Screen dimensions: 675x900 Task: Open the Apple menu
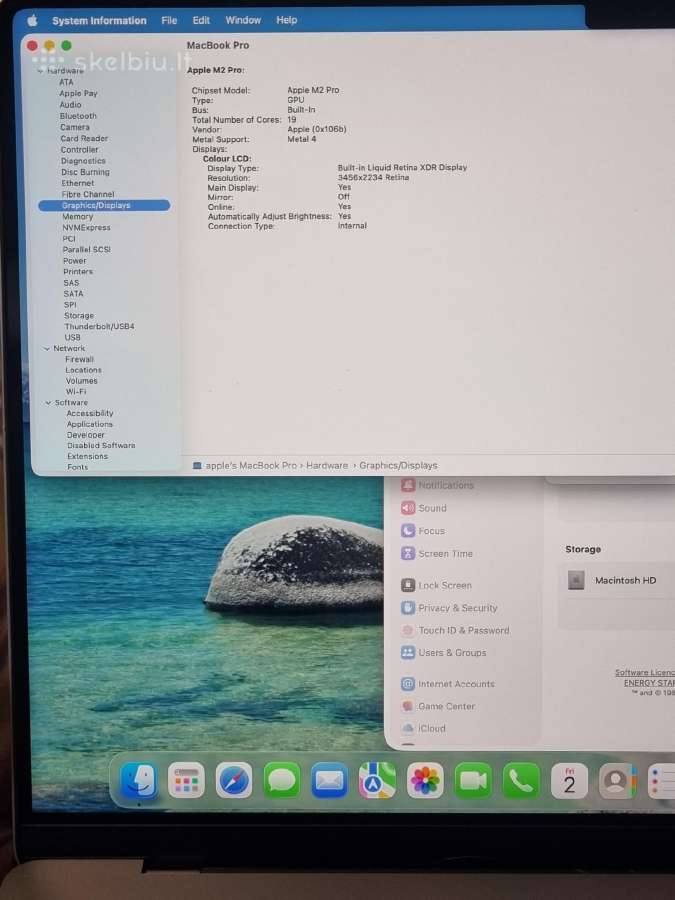(x=32, y=21)
